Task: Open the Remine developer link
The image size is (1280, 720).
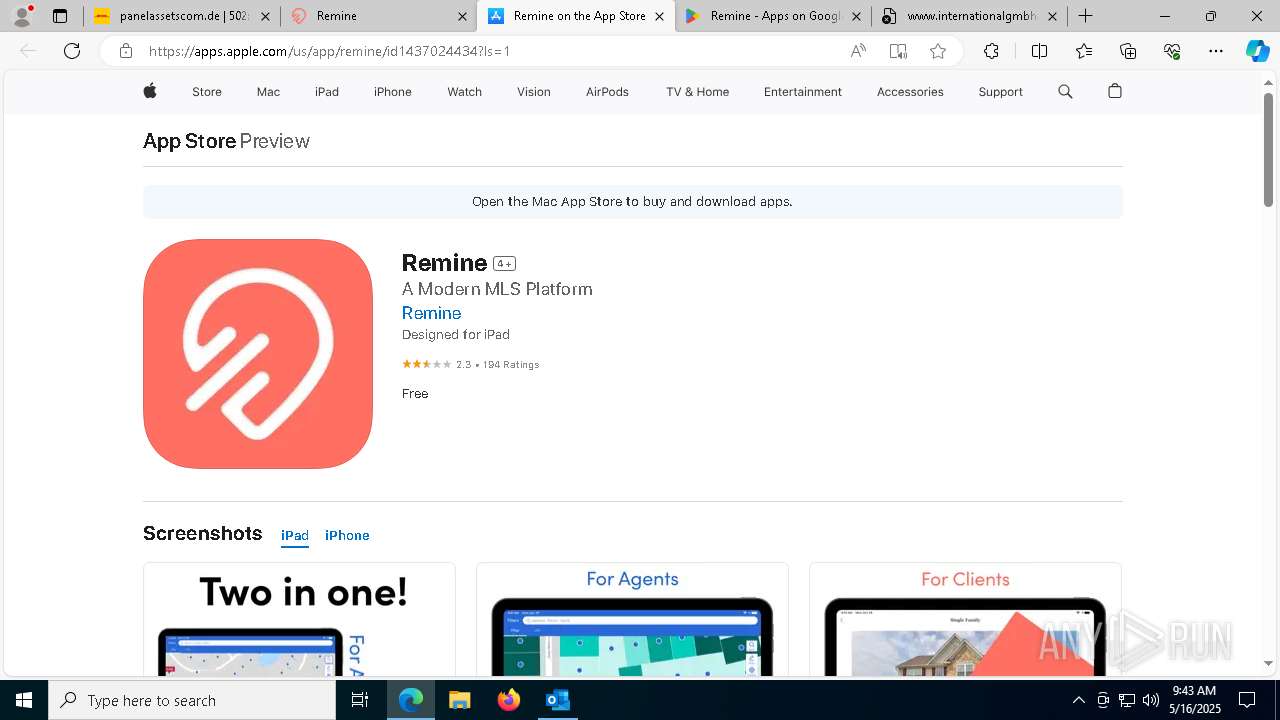Action: click(x=431, y=313)
